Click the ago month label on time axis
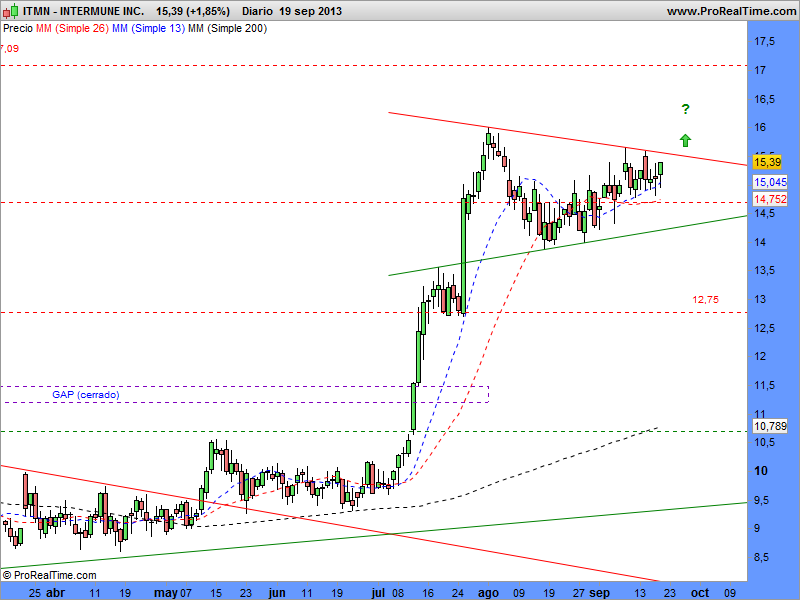The height and width of the screenshot is (600, 800). click(488, 593)
